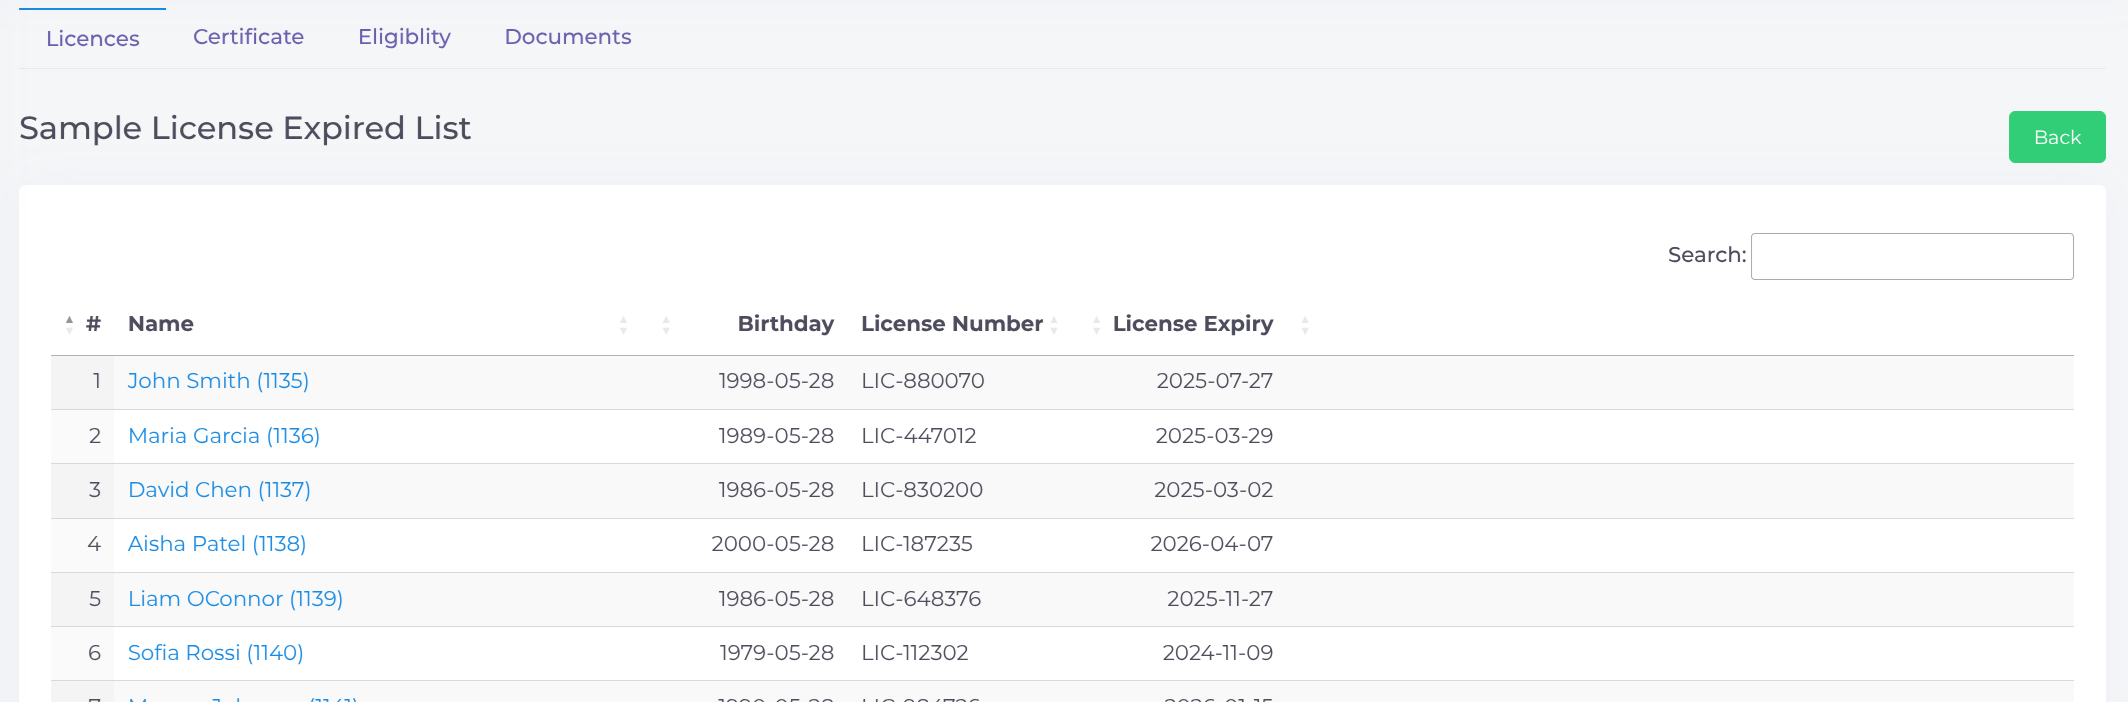The width and height of the screenshot is (2128, 702).
Task: Select license number LIC-187235
Action: tap(917, 544)
